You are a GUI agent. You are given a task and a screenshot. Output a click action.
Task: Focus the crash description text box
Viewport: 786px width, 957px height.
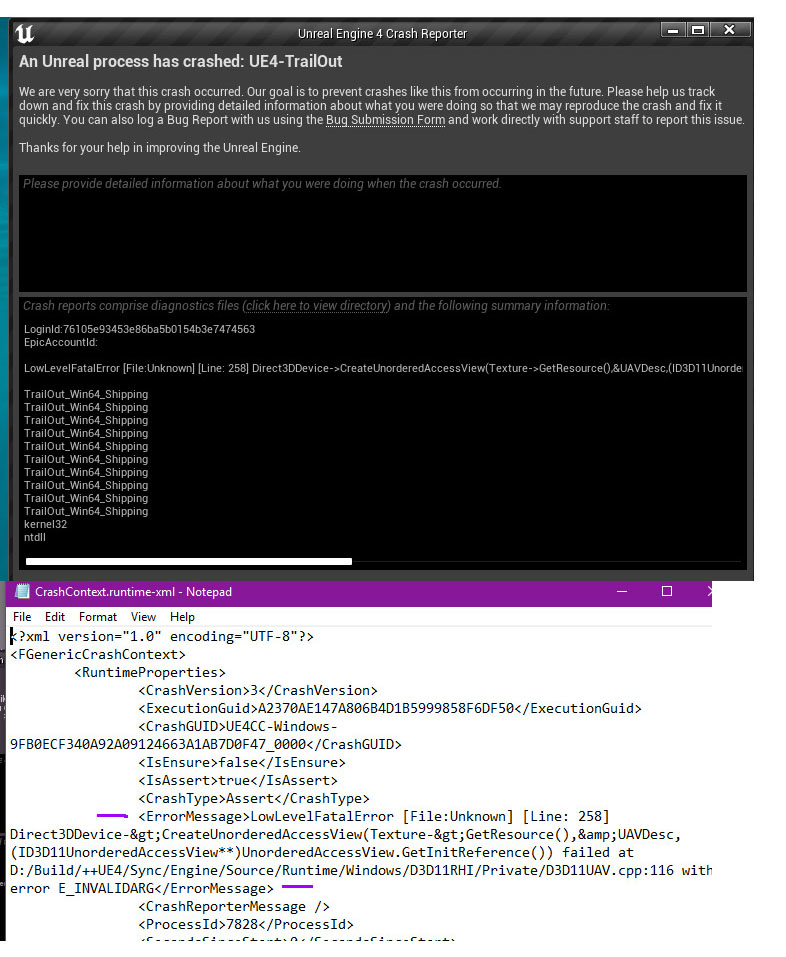383,234
